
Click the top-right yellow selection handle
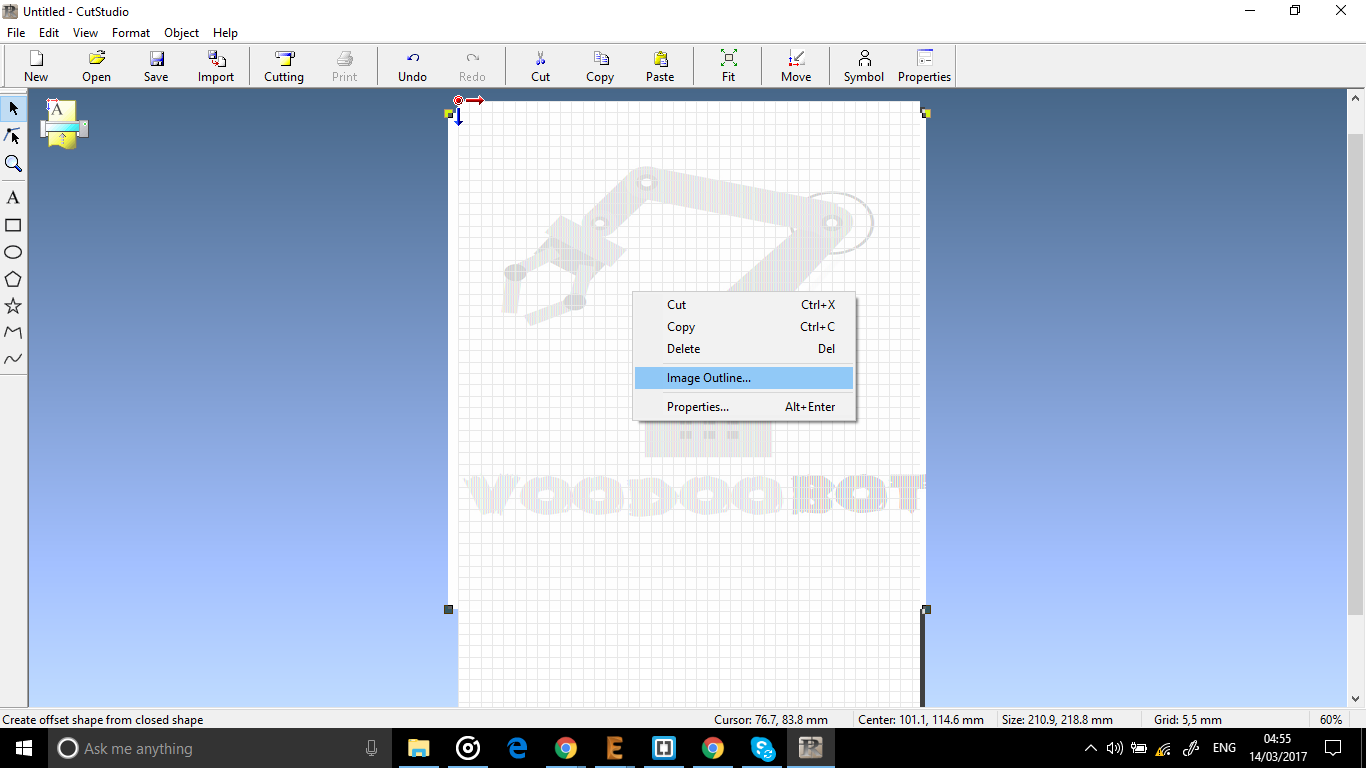click(x=926, y=113)
